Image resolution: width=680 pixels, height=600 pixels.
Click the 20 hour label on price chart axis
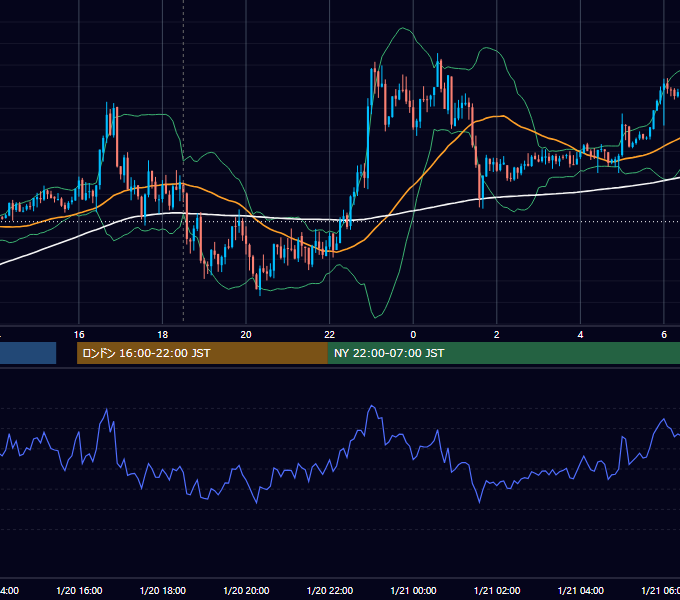[x=246, y=335]
